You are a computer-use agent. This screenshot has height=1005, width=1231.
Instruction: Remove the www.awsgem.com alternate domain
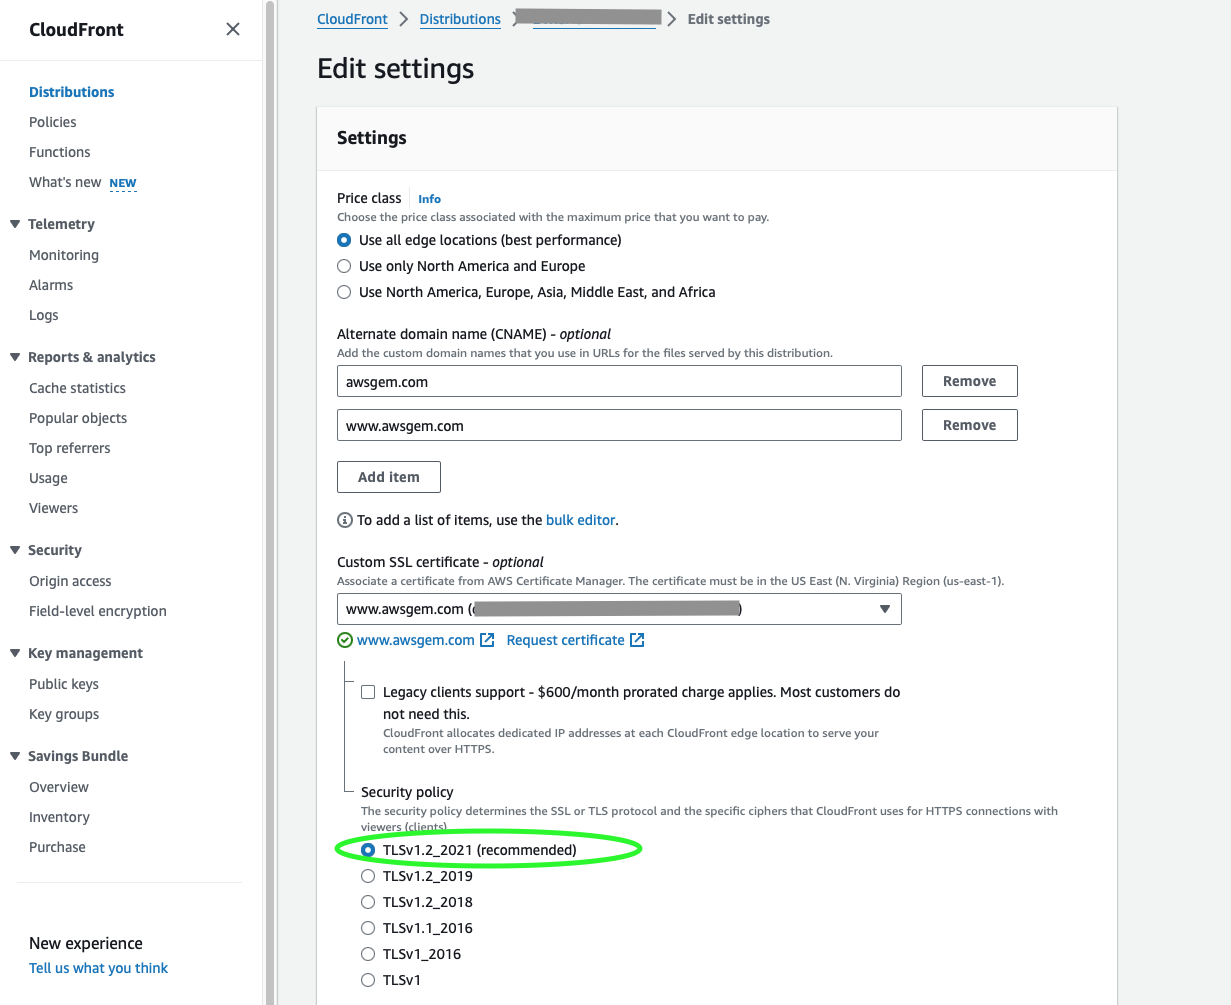coord(969,425)
